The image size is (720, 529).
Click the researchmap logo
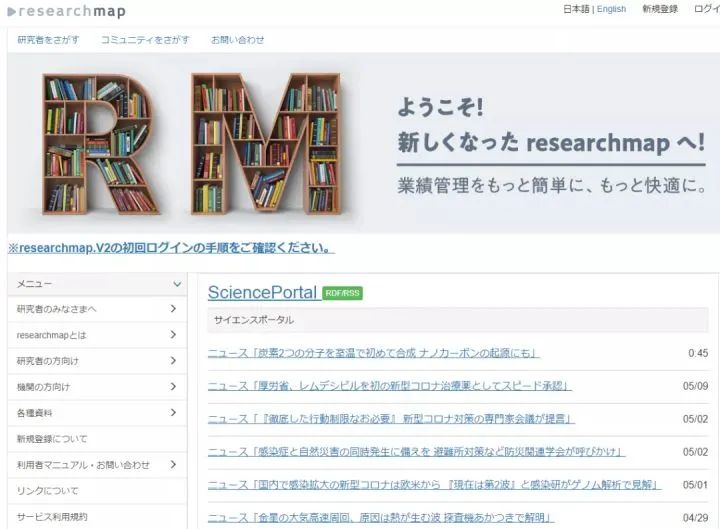pyautogui.click(x=67, y=11)
